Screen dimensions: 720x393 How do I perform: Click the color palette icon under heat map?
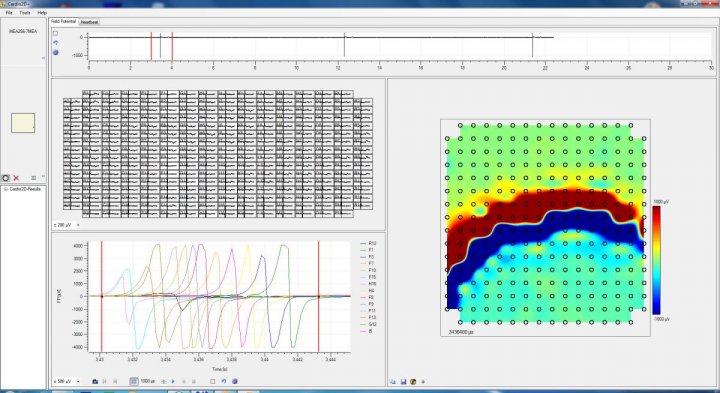click(x=413, y=382)
